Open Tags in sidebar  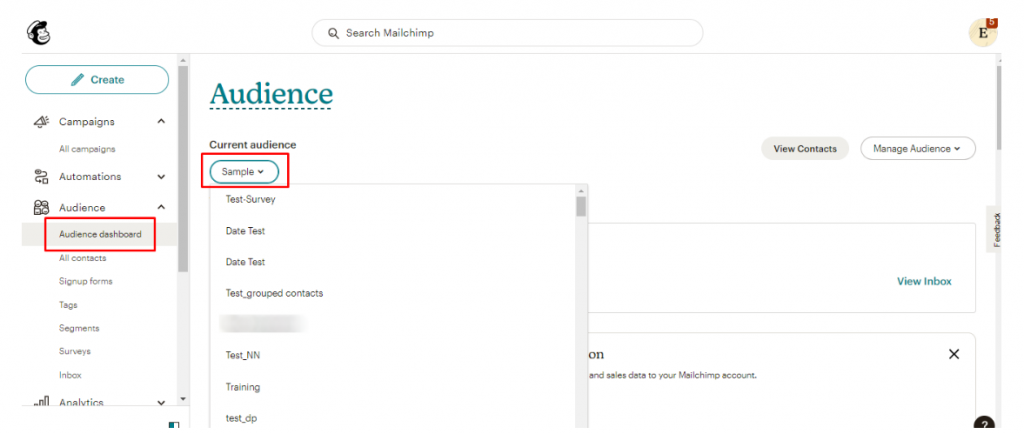pos(68,305)
